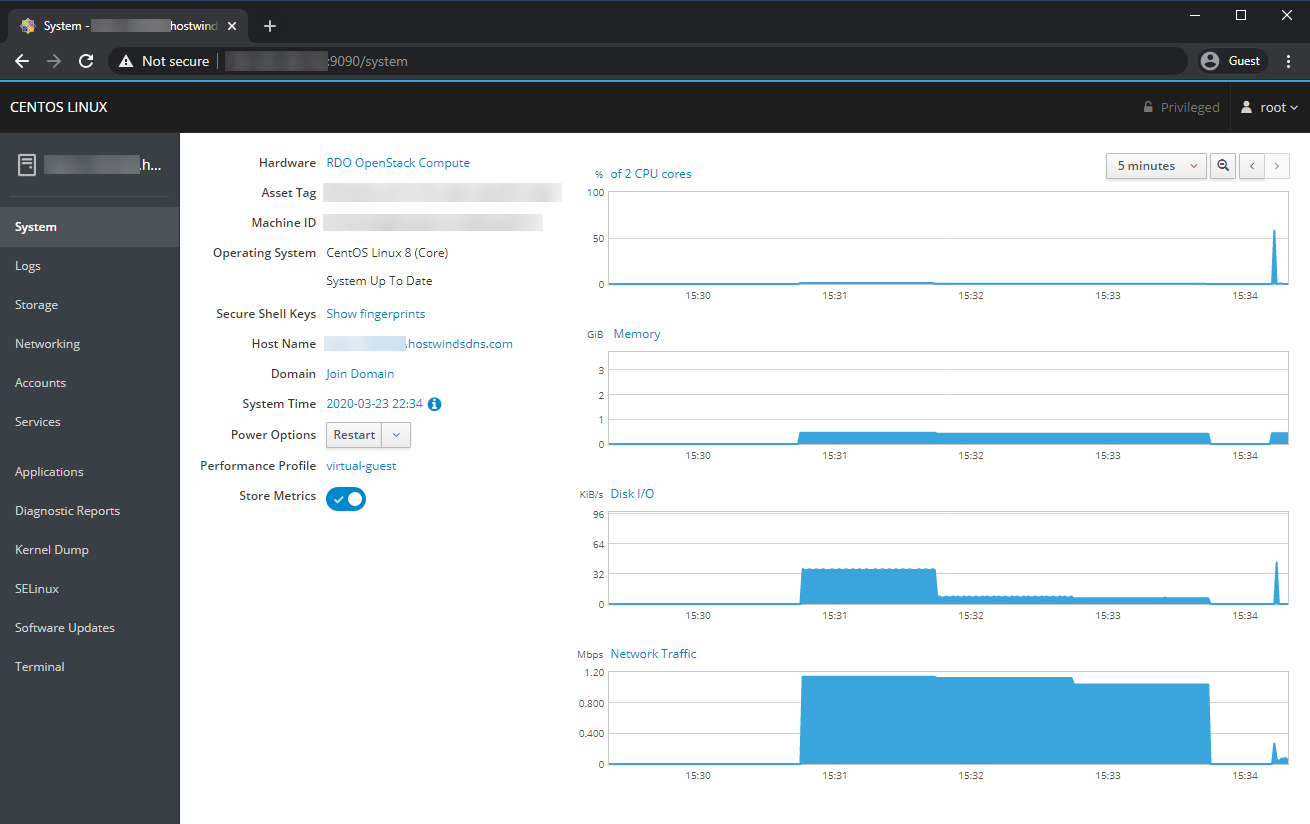Open a new browser tab
This screenshot has width=1310, height=824.
(269, 26)
